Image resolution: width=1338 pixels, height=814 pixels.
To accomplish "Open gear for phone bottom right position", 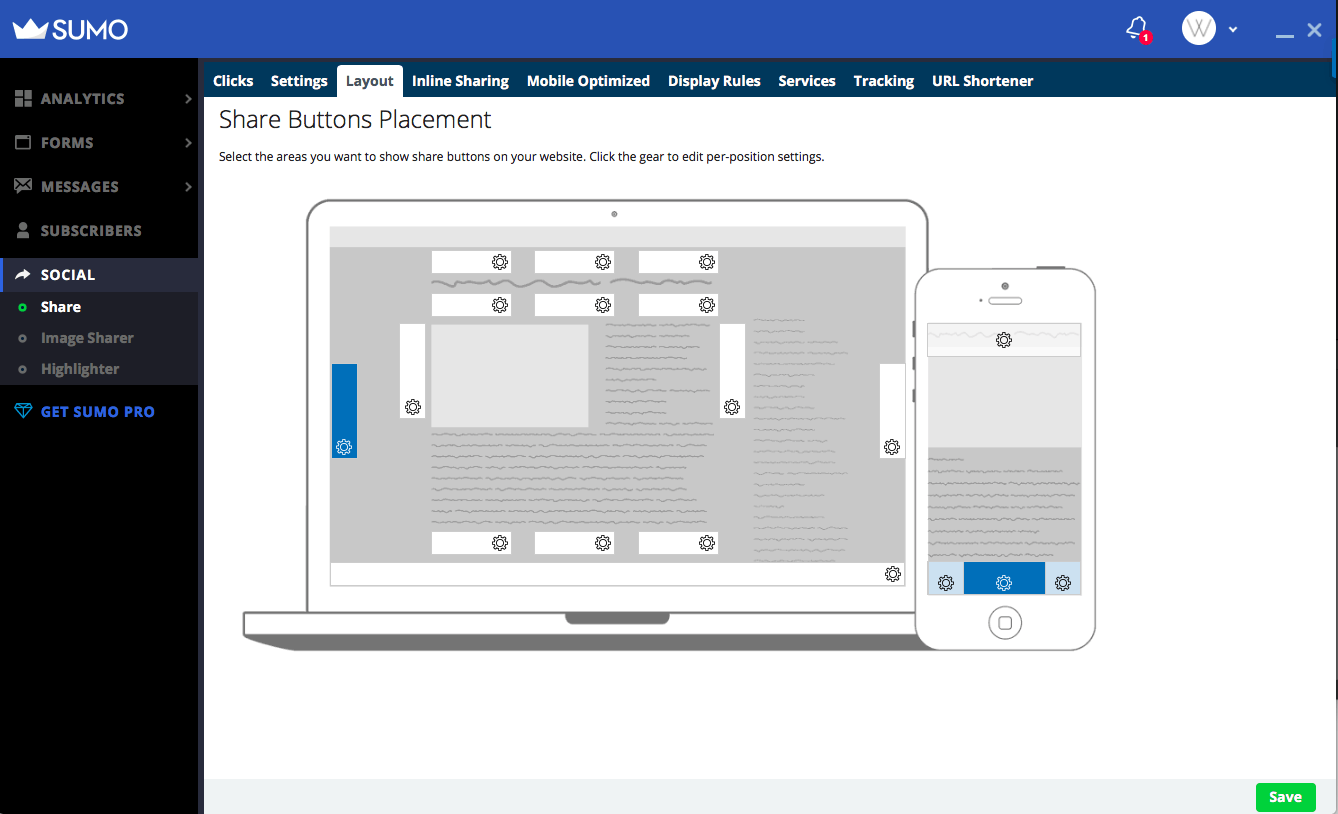I will pyautogui.click(x=1063, y=583).
